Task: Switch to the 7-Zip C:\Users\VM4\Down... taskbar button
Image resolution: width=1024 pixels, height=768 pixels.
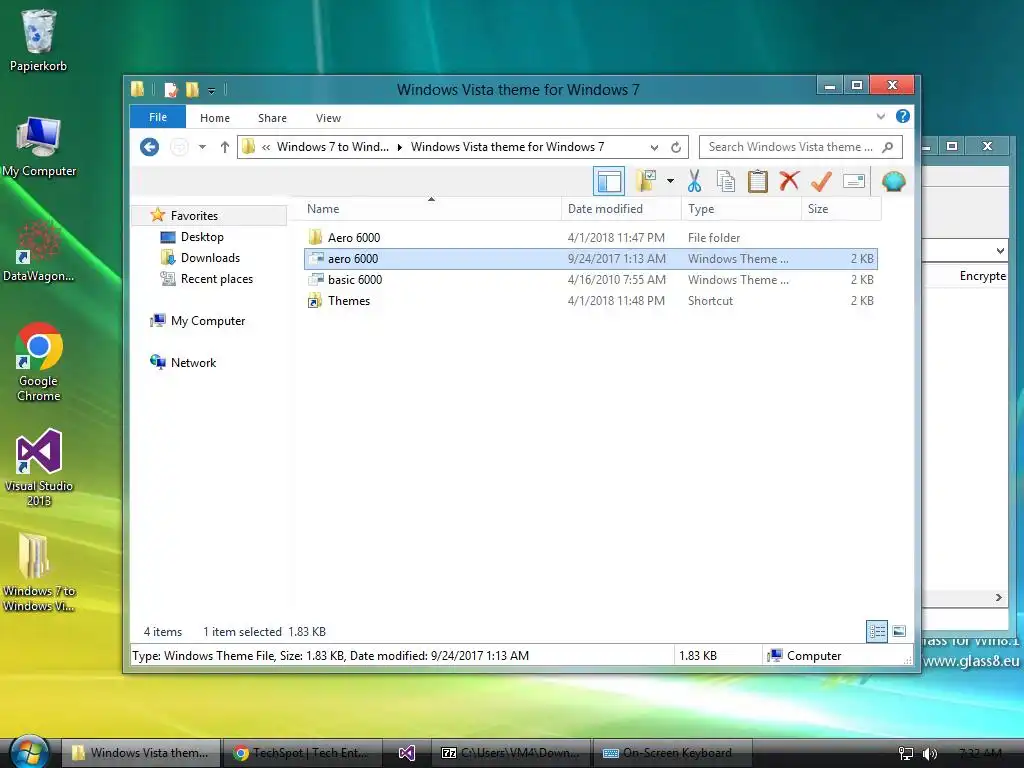Action: tap(511, 753)
